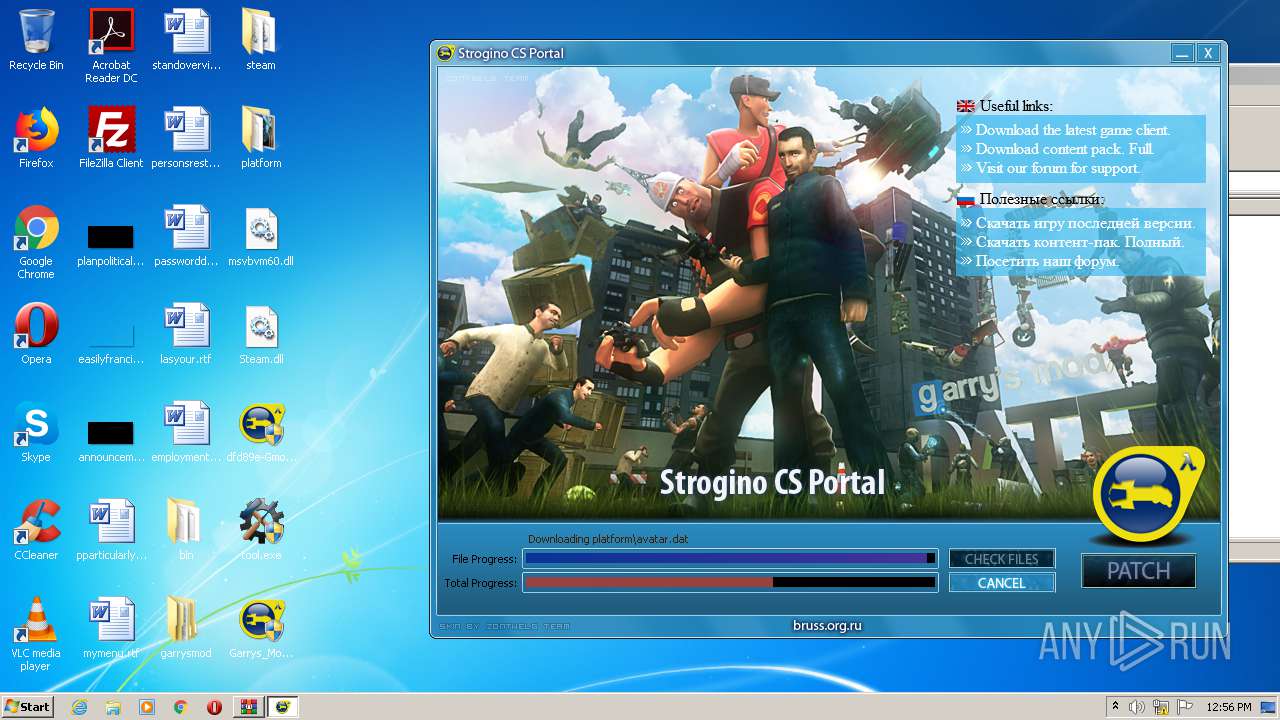The image size is (1280, 720).
Task: Select the pparticularly... Word document icon
Action: pyautogui.click(x=111, y=530)
